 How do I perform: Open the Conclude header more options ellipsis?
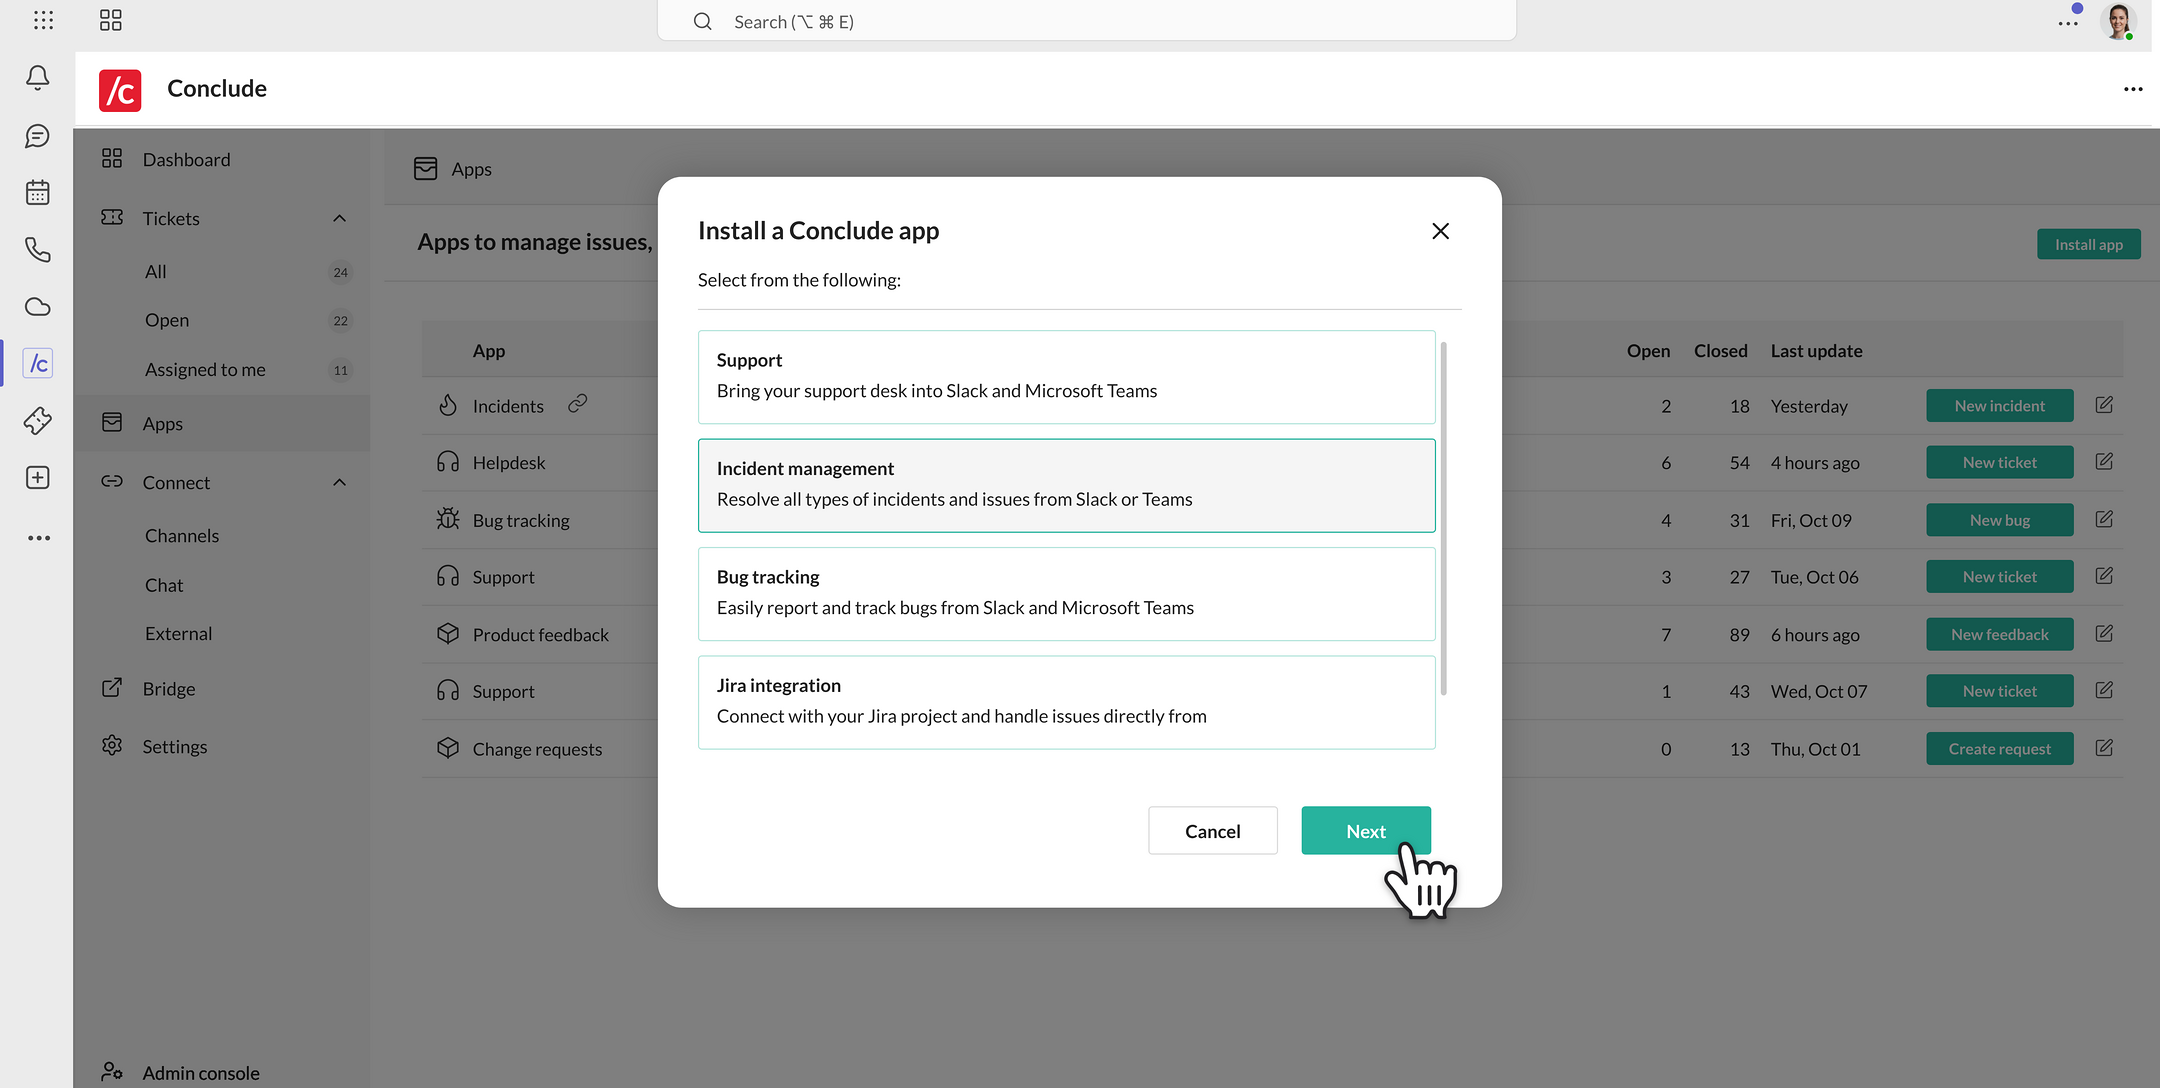coord(2133,89)
